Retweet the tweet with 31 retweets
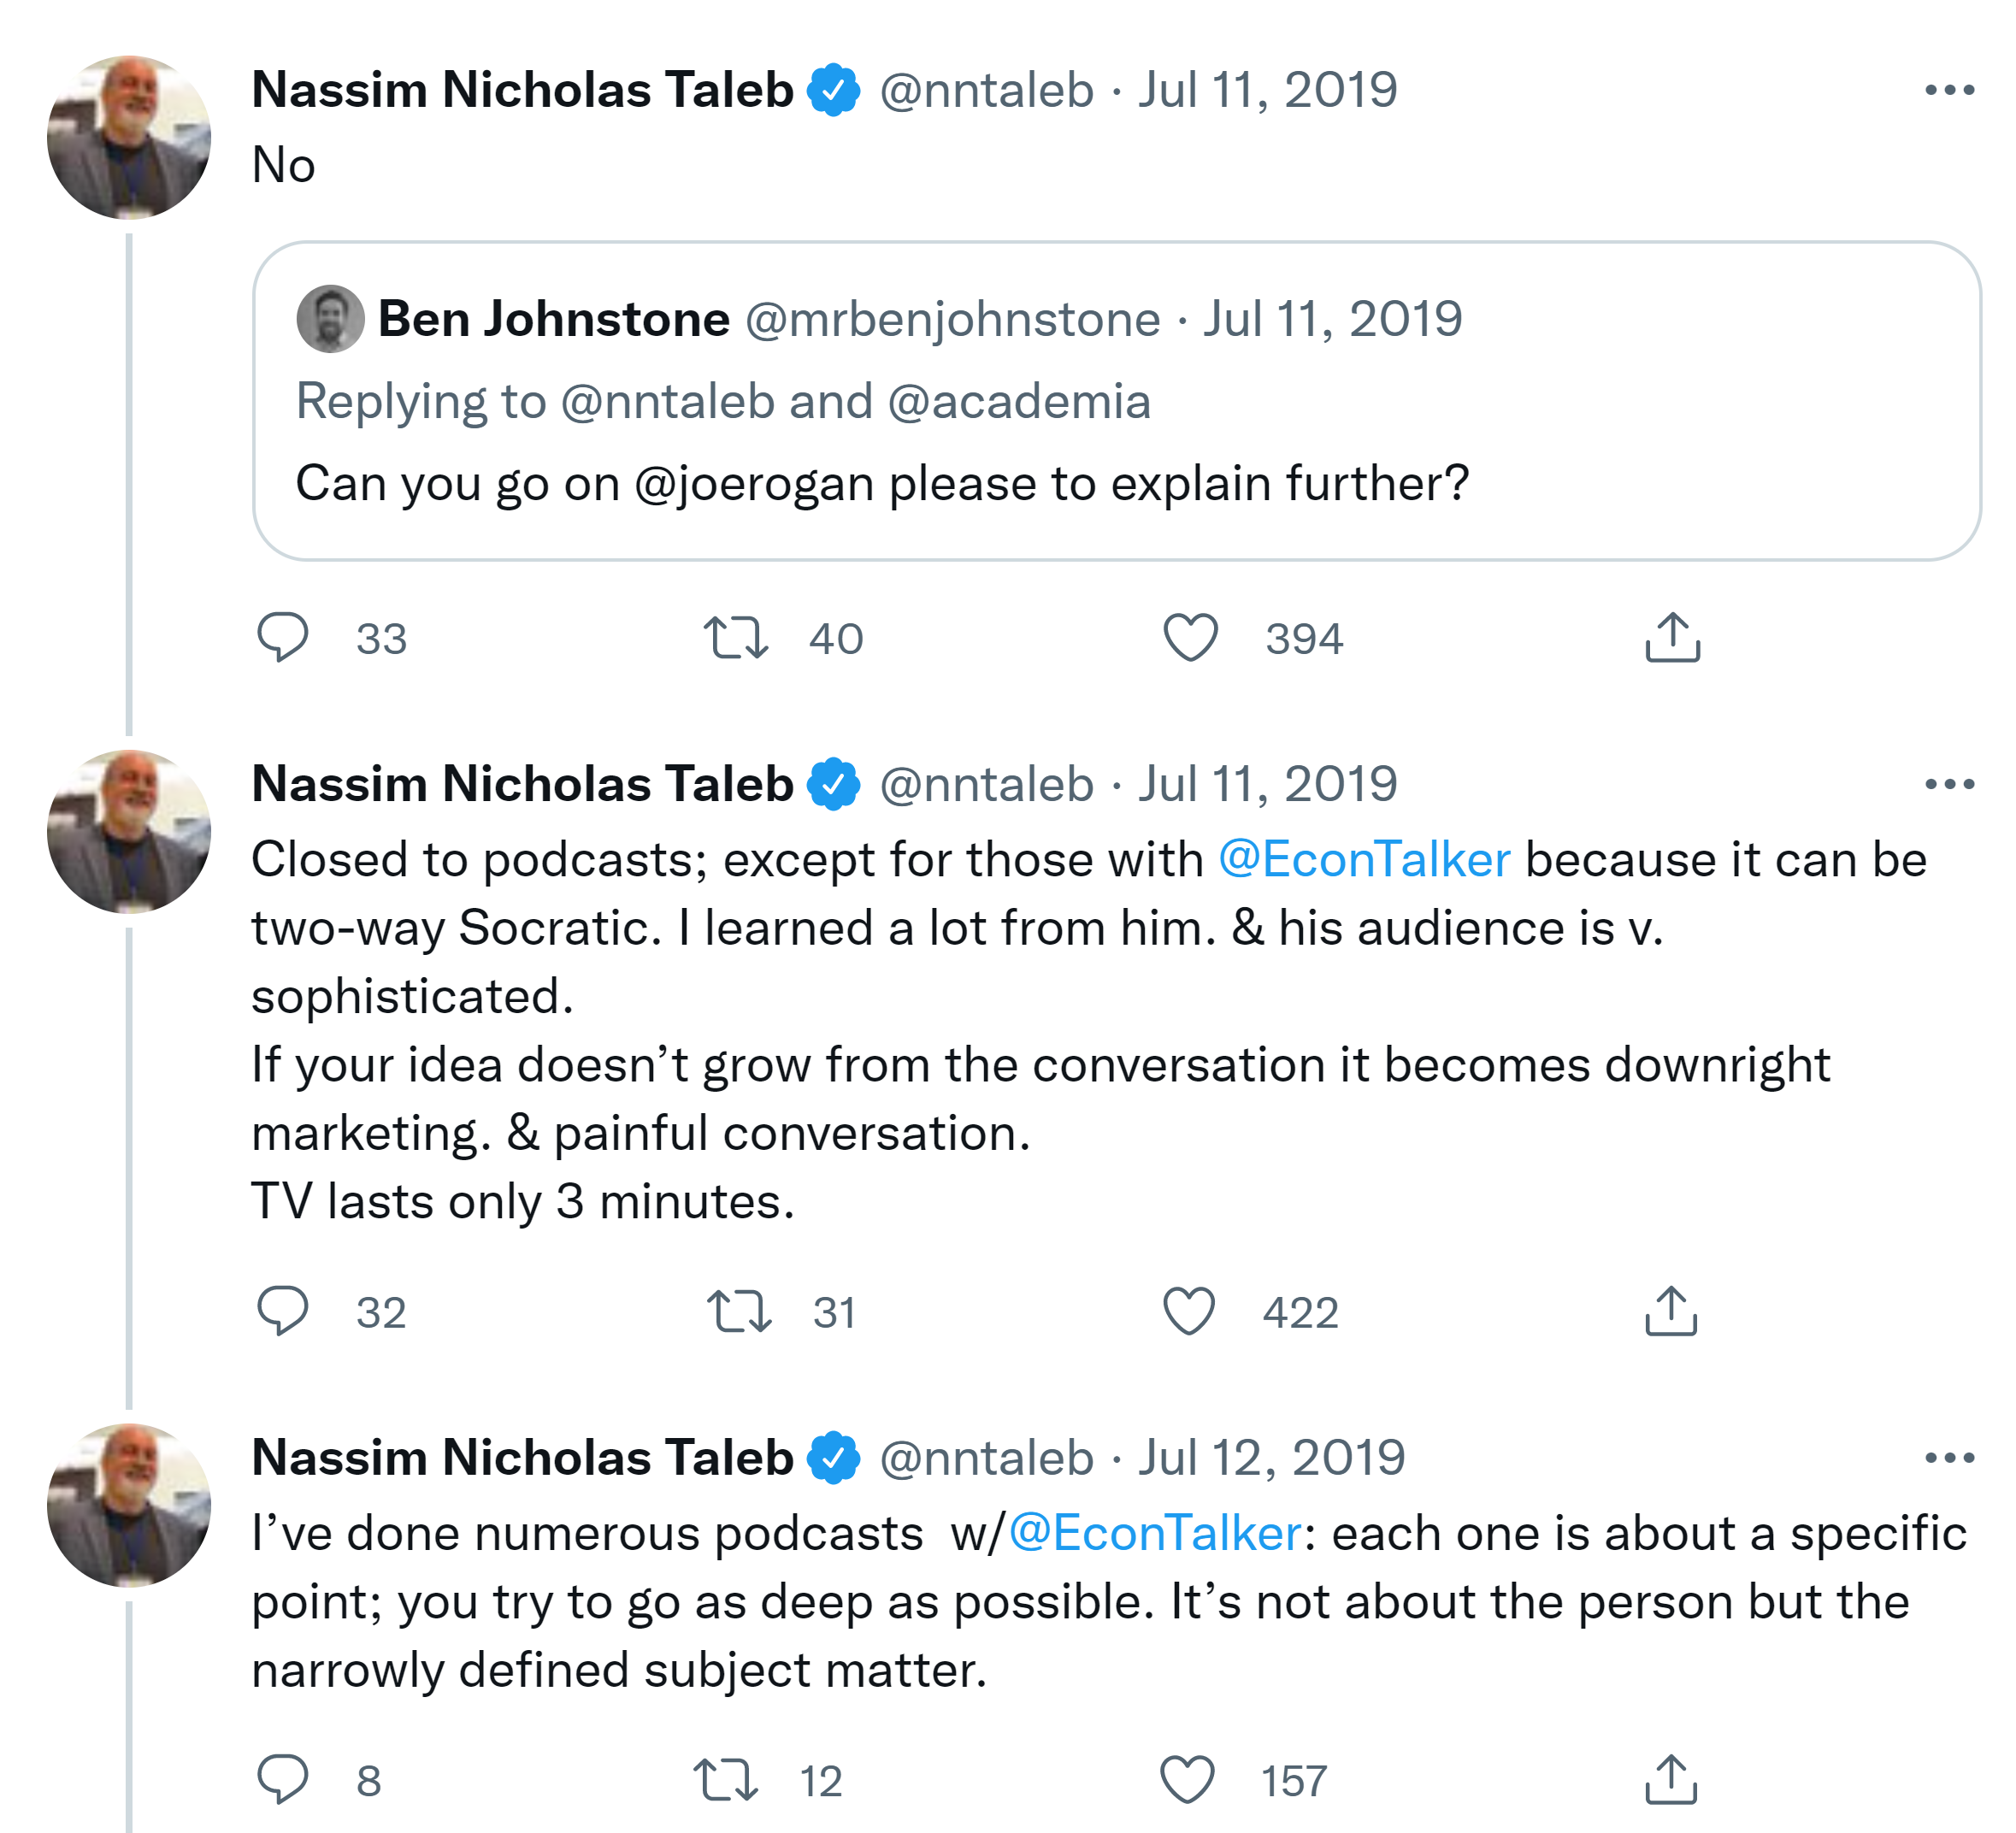 (x=739, y=1311)
